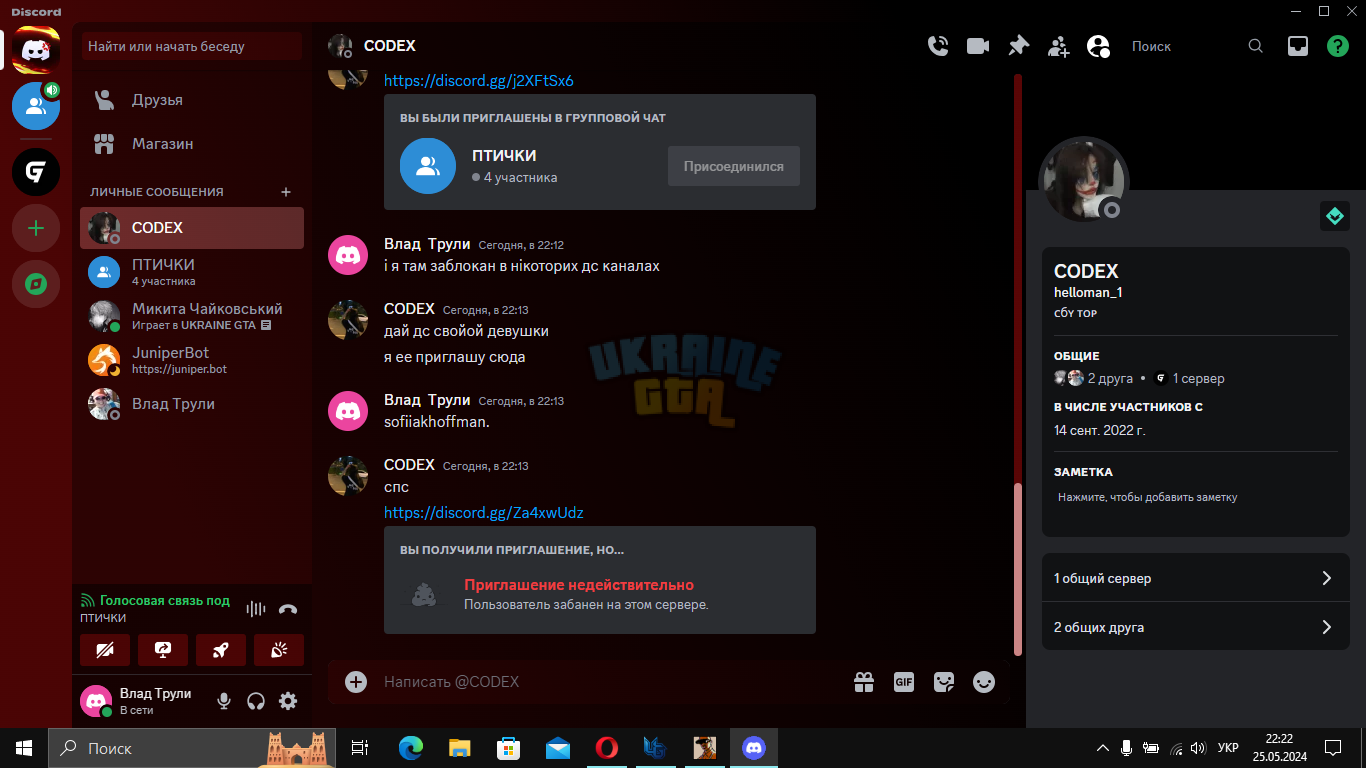Show hidden system tray icons
This screenshot has width=1366, height=768.
1103,748
